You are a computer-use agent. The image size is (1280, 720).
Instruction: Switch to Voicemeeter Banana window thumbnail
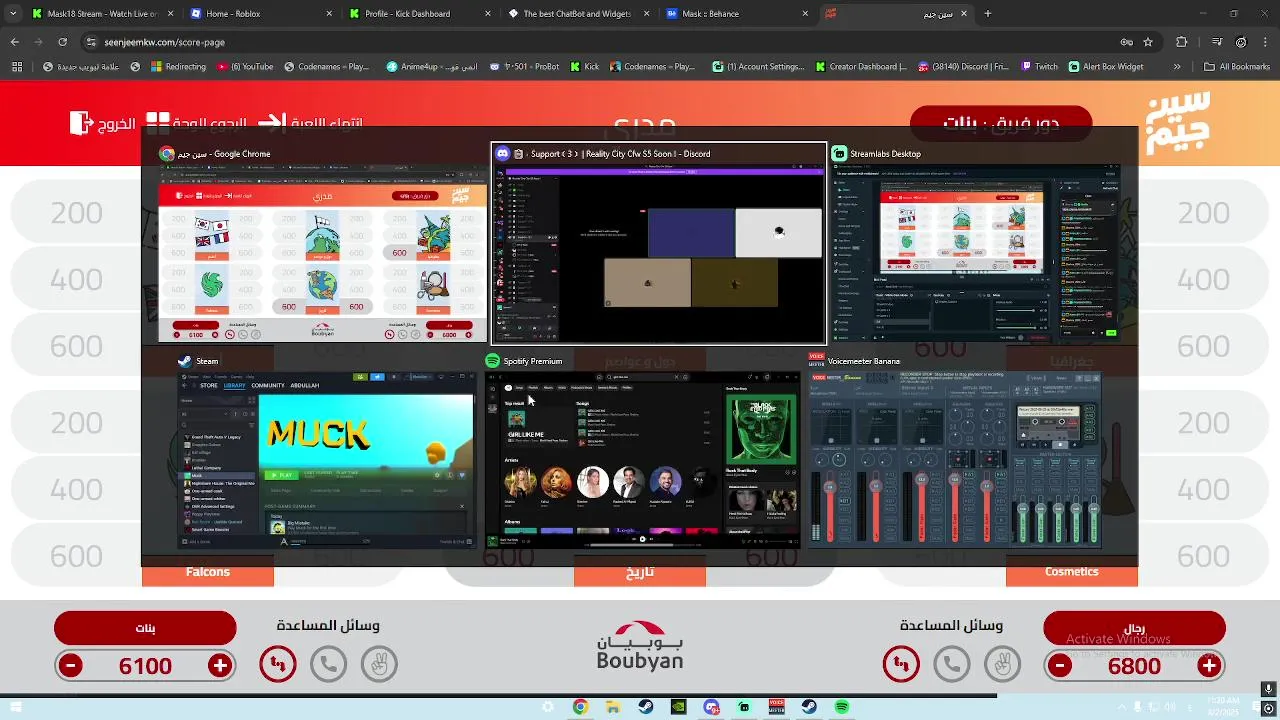(x=954, y=450)
